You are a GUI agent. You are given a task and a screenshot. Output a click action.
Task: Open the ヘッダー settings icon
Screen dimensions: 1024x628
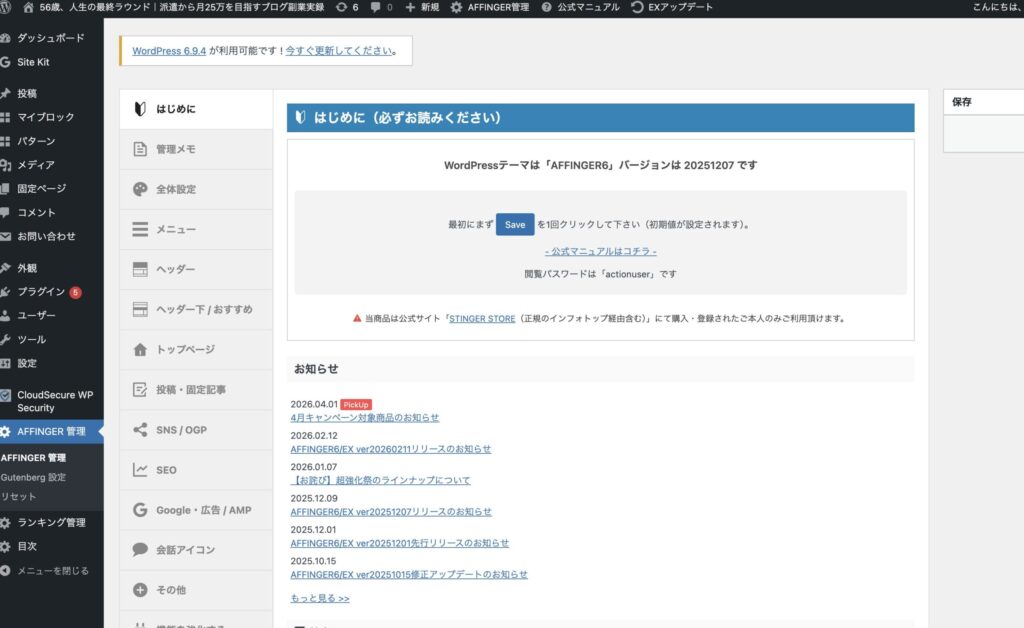139,269
